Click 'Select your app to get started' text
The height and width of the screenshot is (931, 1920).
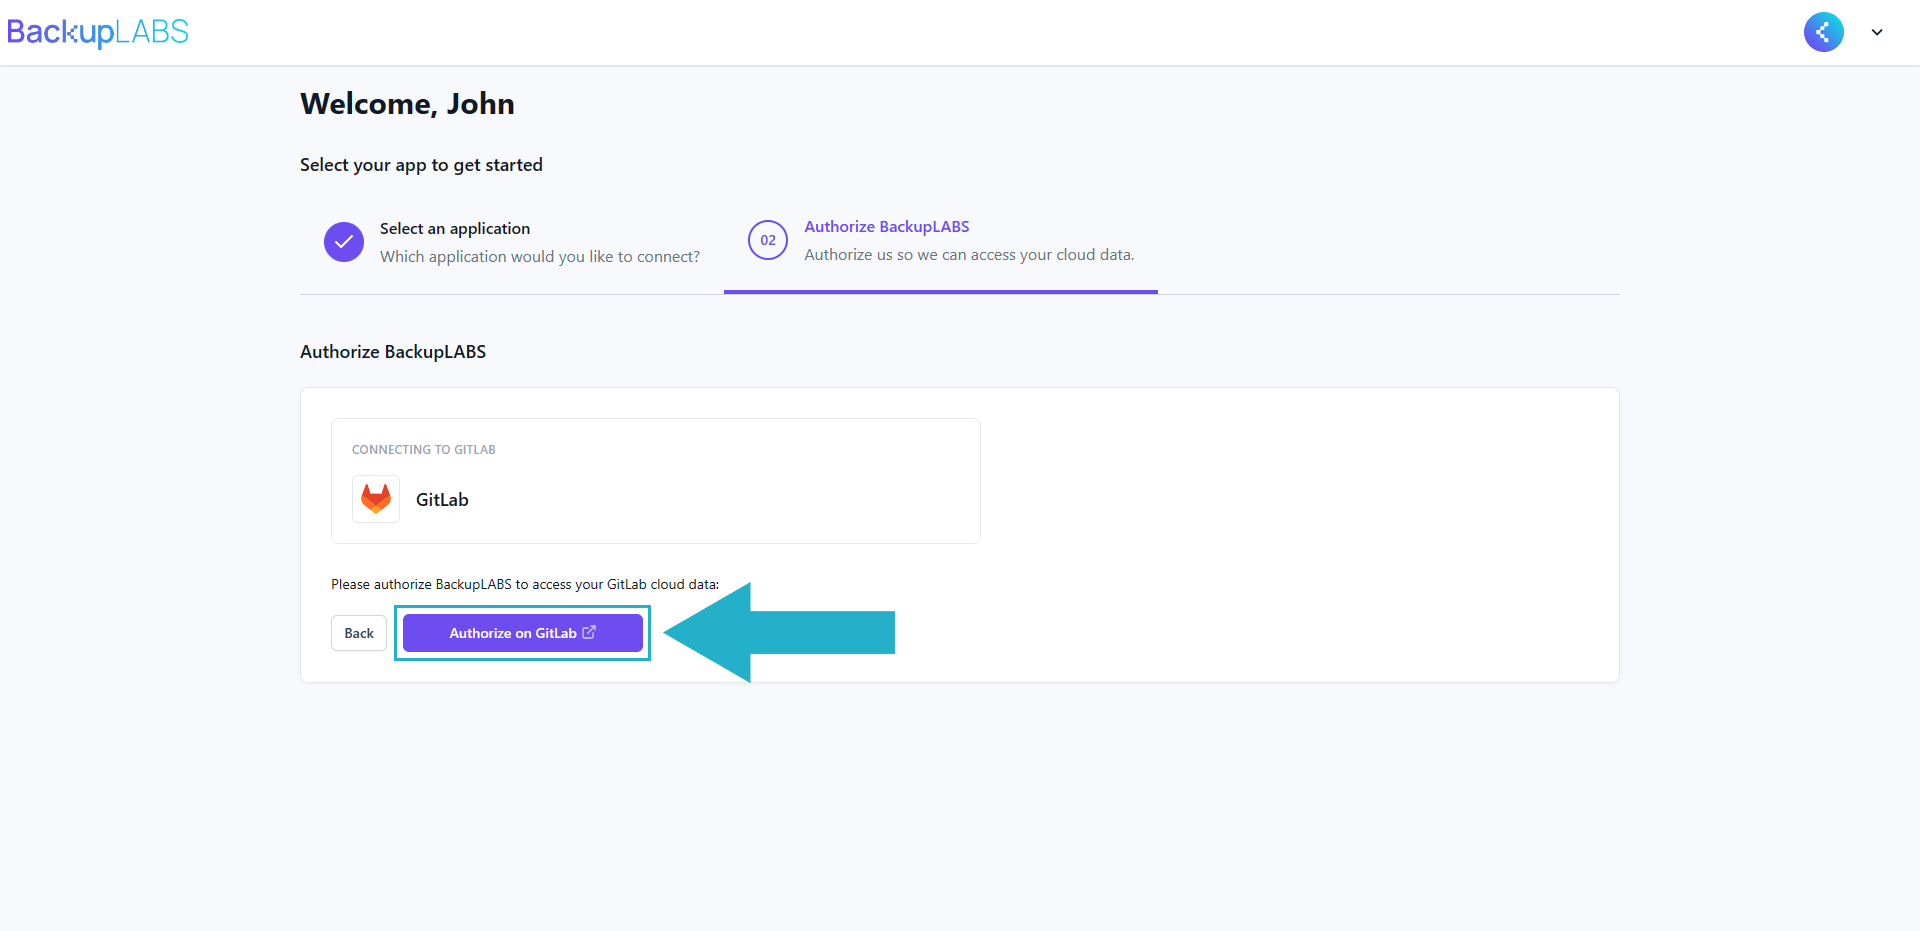pos(421,165)
